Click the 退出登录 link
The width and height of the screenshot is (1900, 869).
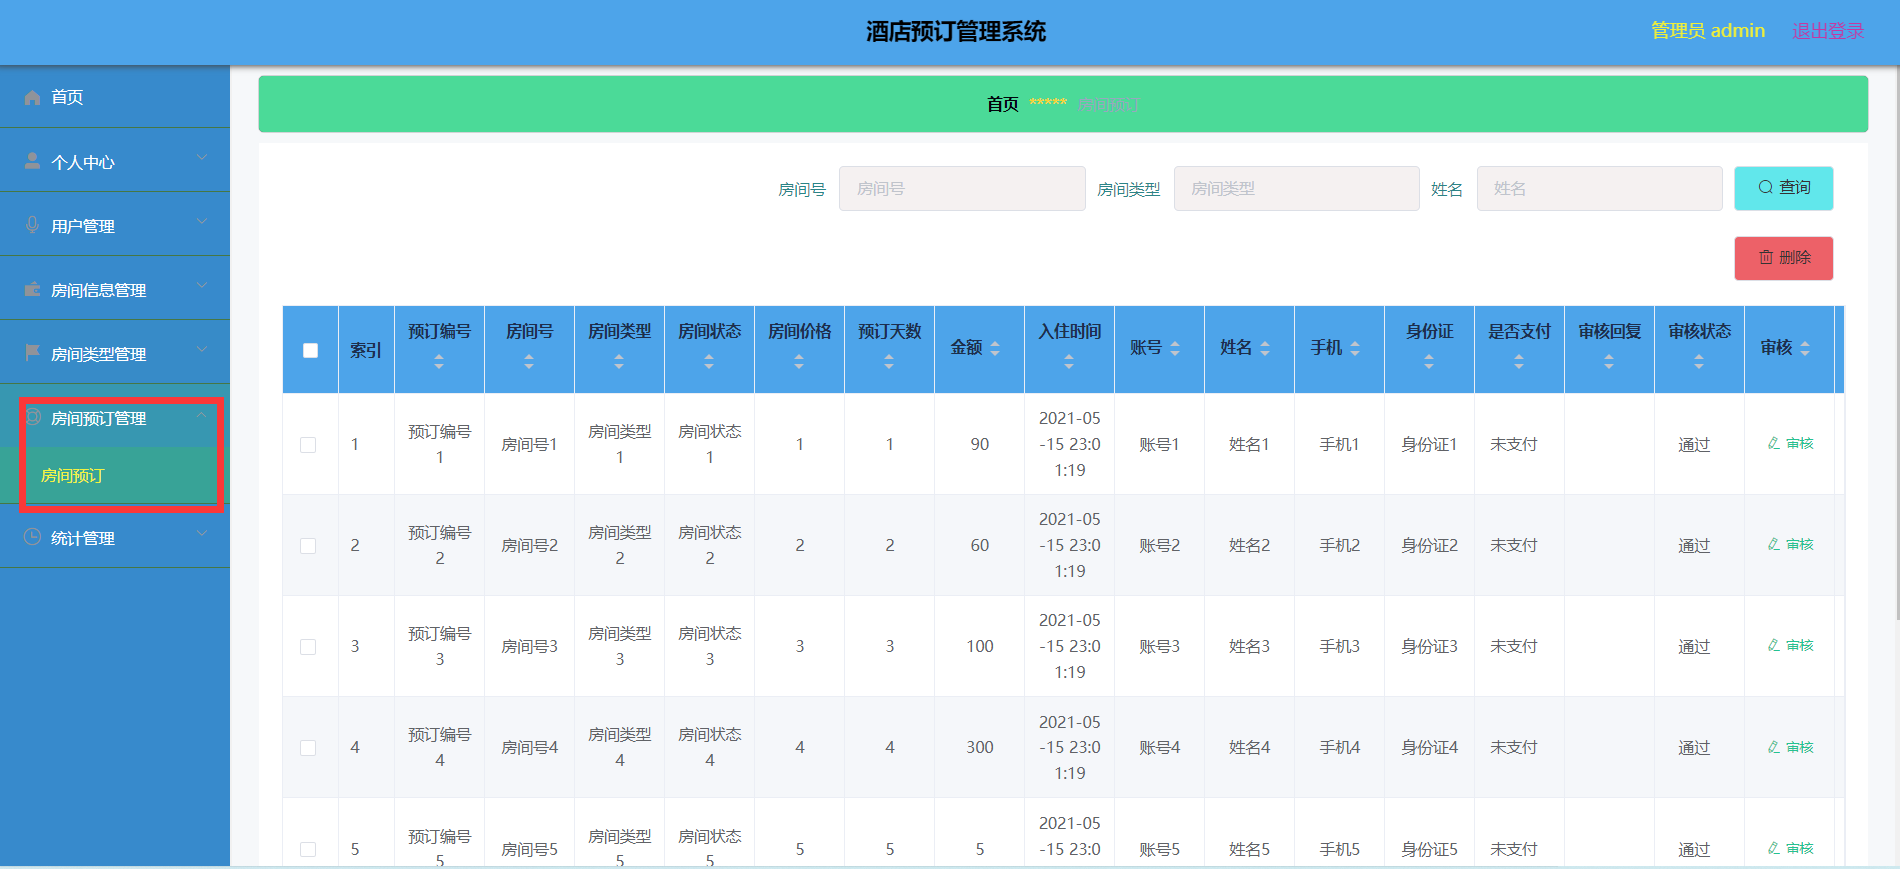(x=1827, y=31)
